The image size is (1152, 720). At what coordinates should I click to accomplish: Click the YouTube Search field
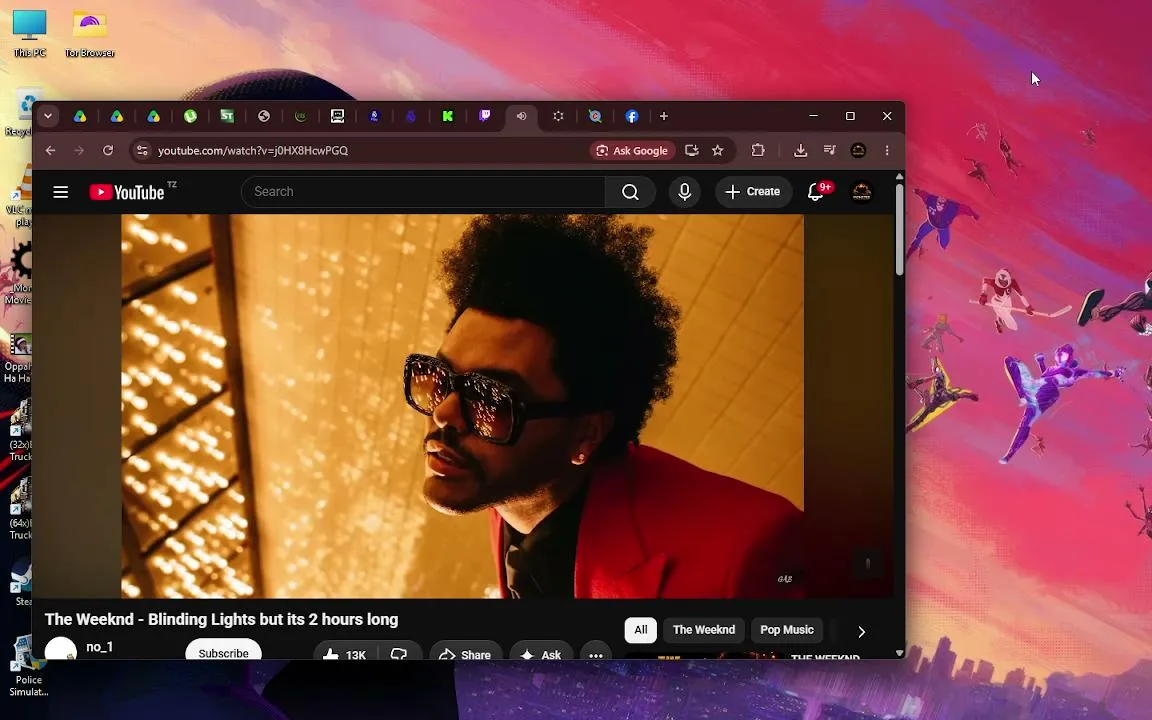pos(423,192)
